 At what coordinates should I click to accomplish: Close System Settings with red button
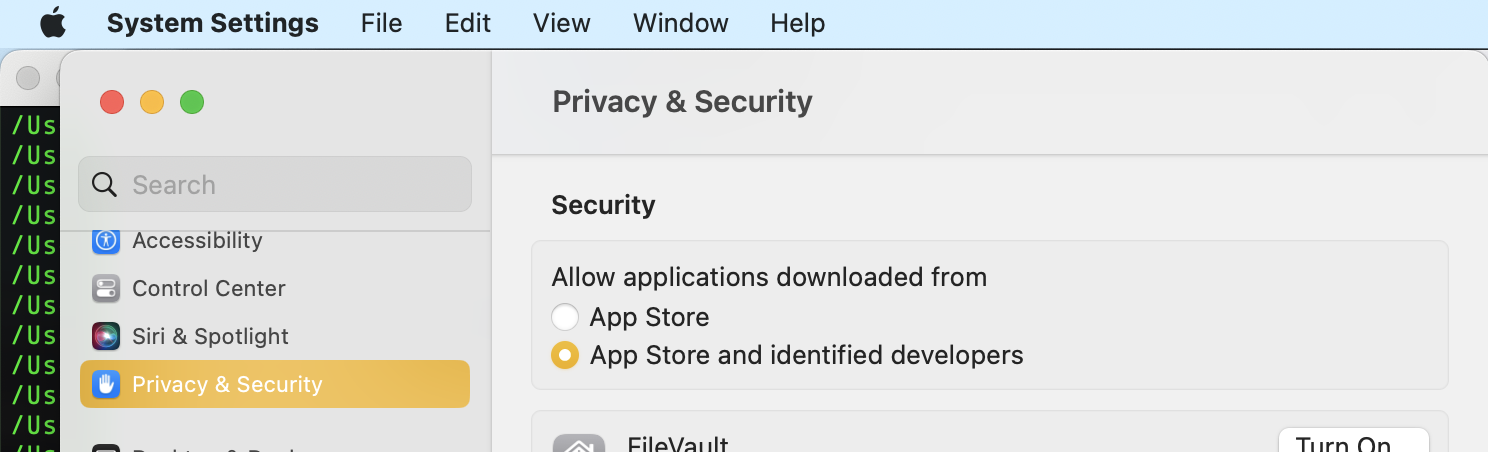coord(112,102)
